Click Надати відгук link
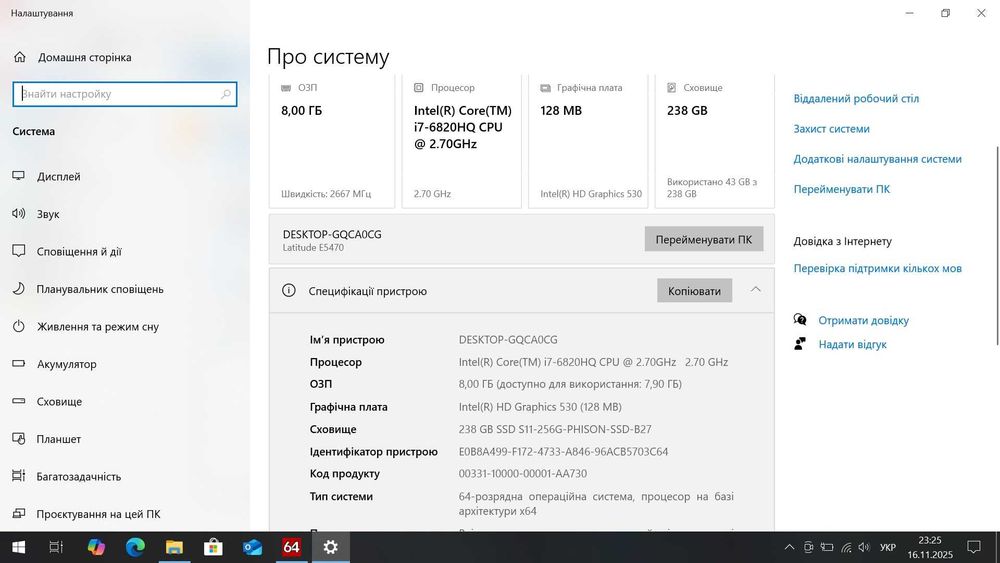 pyautogui.click(x=853, y=344)
